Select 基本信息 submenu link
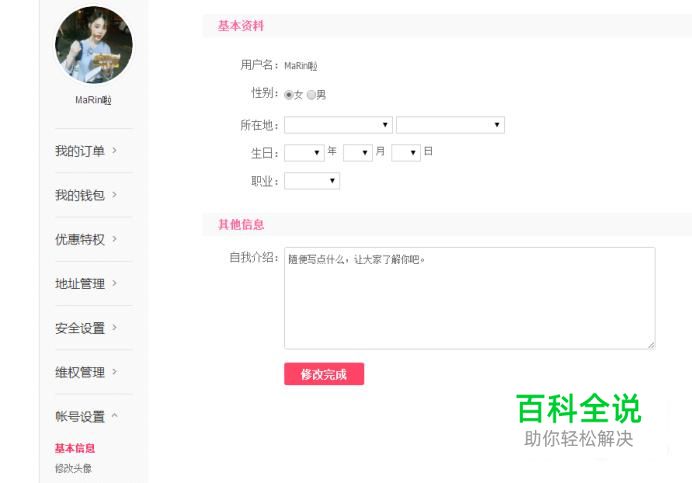Viewport: 692px width, 483px height. (x=75, y=448)
